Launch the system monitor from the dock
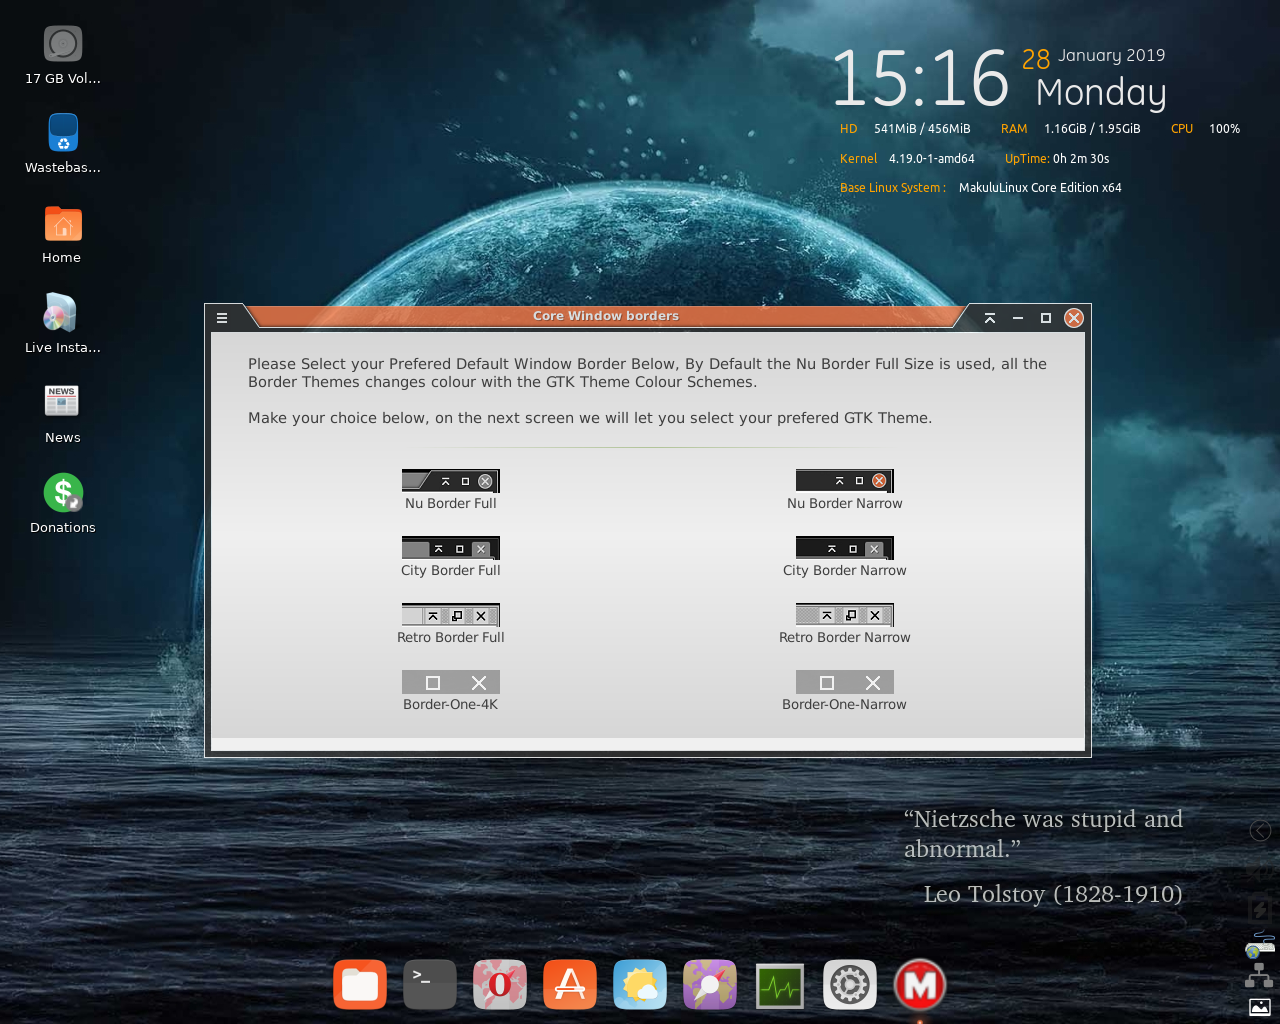1280x1024 pixels. [780, 985]
